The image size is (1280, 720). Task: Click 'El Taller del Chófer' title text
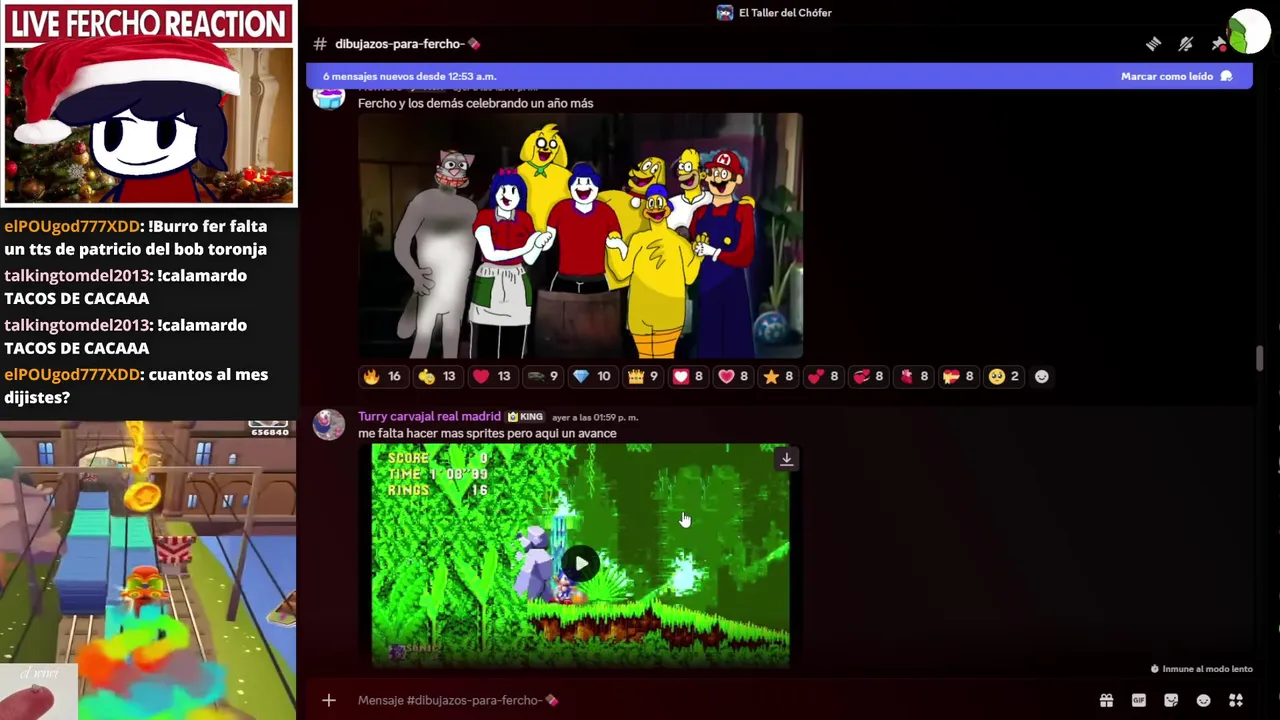click(785, 13)
